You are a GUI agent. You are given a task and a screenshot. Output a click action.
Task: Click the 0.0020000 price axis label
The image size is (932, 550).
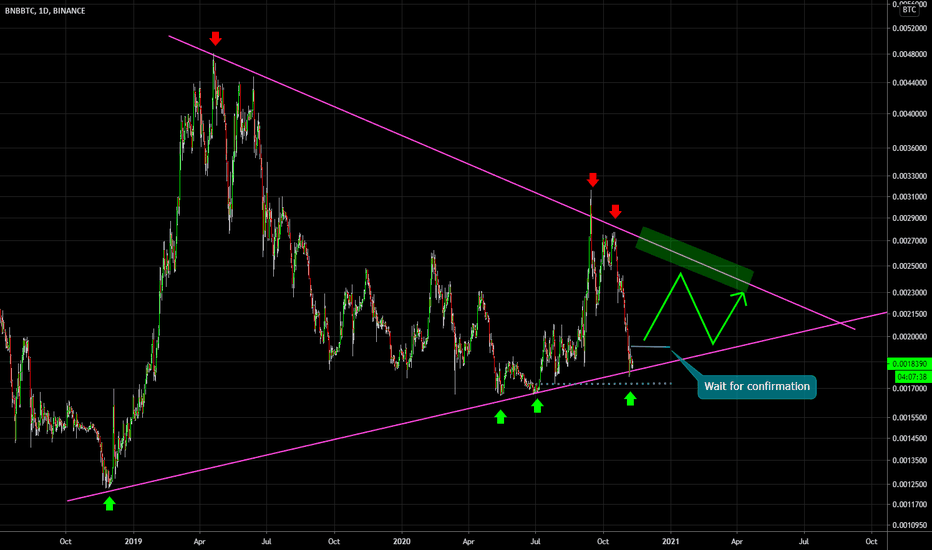(909, 337)
